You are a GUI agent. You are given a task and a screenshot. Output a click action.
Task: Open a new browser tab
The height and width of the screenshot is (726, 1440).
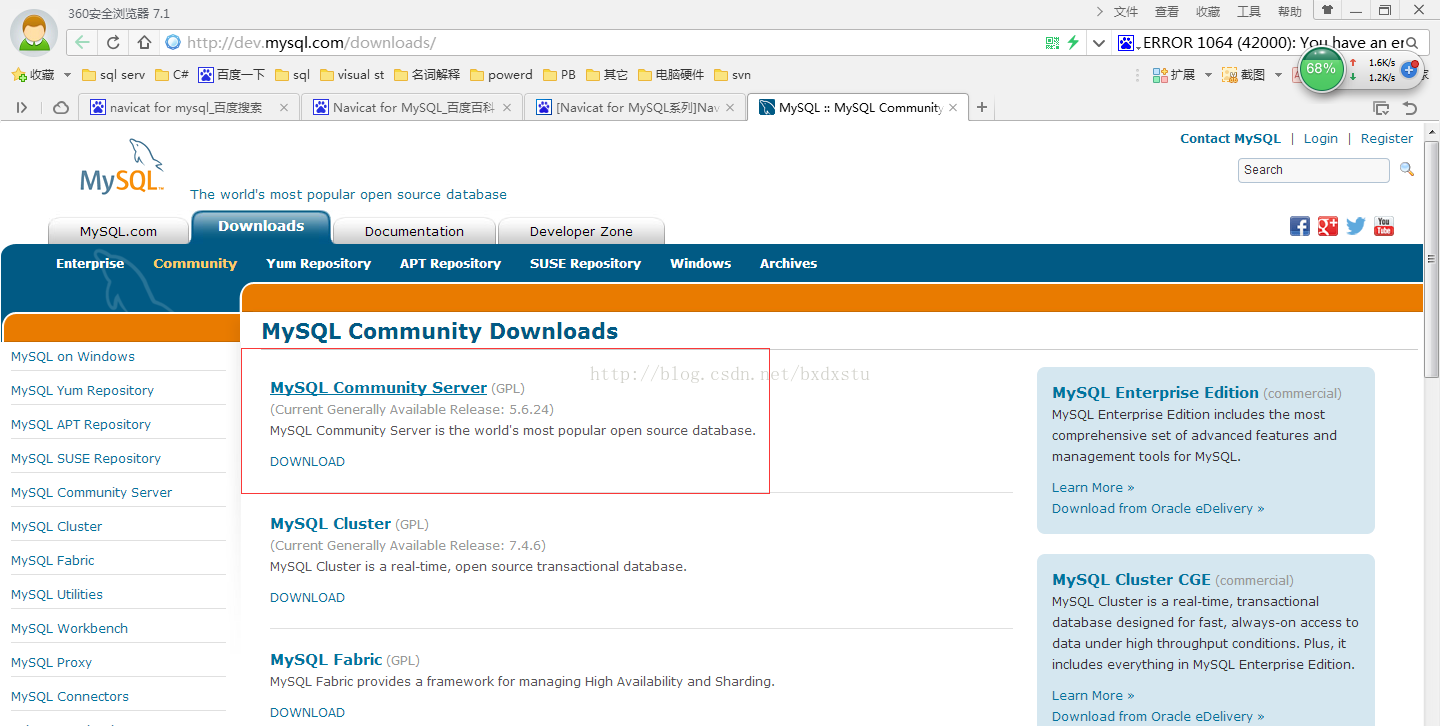(982, 107)
